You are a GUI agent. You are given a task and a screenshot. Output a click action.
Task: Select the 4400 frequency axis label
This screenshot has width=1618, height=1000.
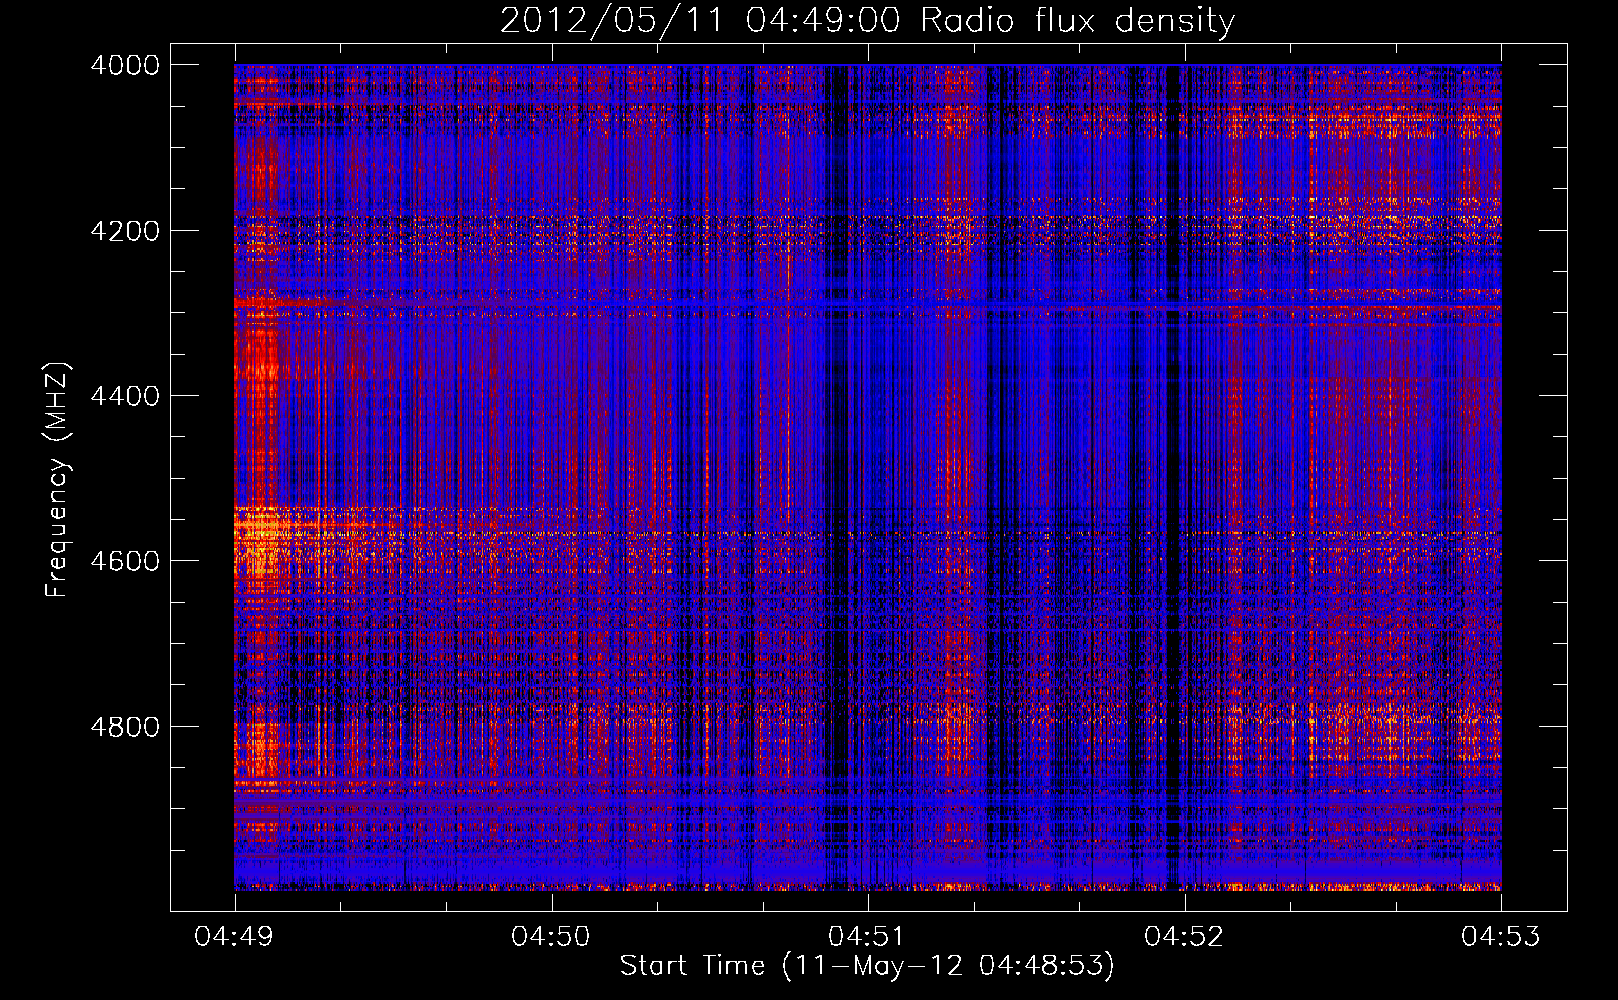[125, 396]
